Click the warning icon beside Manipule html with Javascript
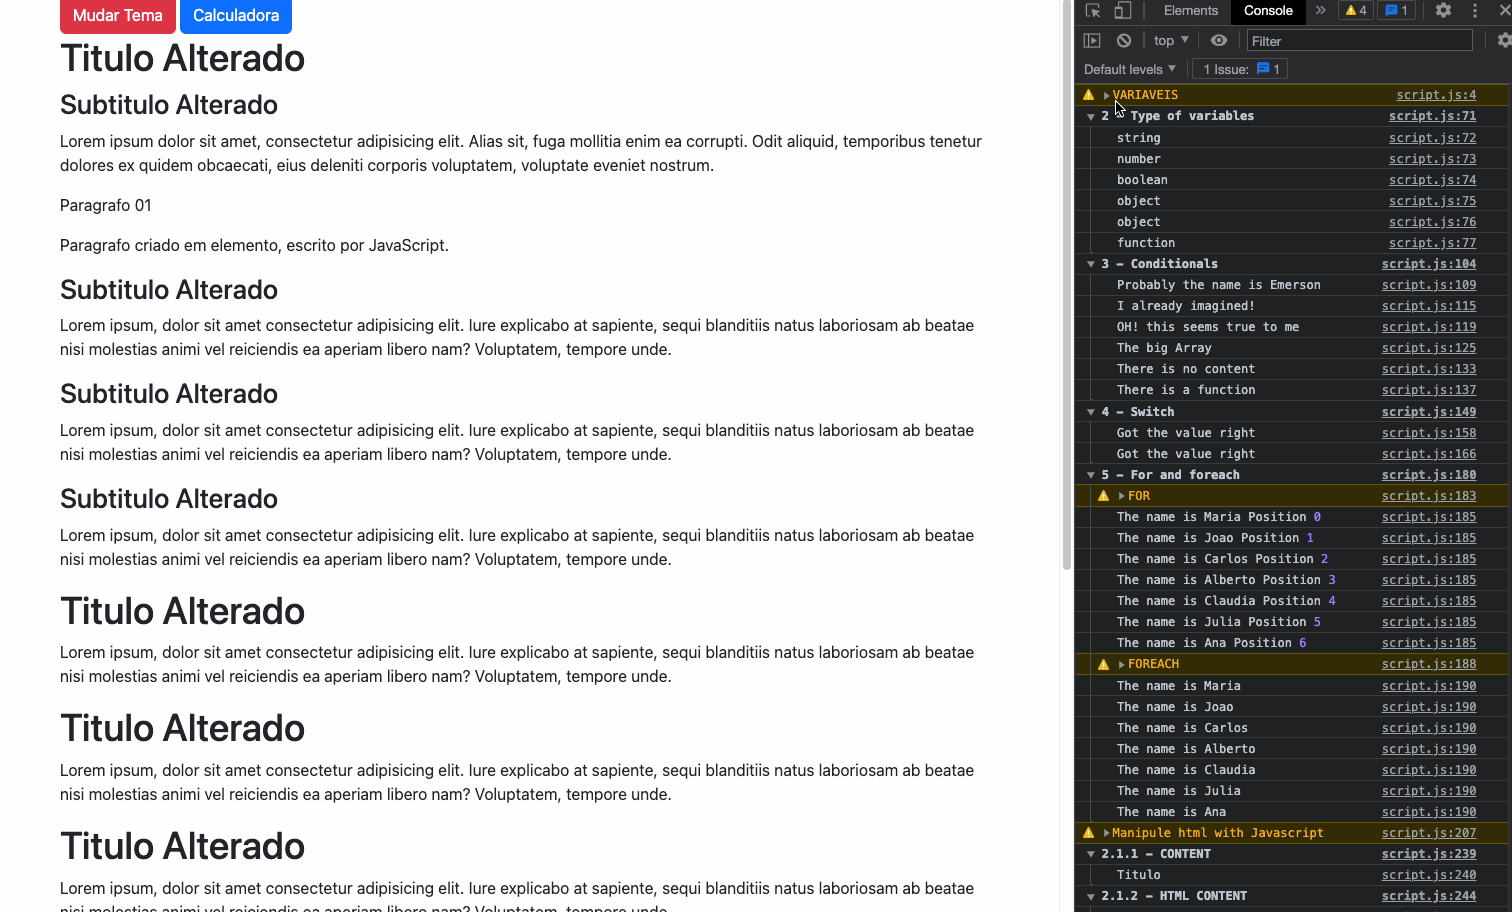Image resolution: width=1512 pixels, height=912 pixels. (1088, 833)
